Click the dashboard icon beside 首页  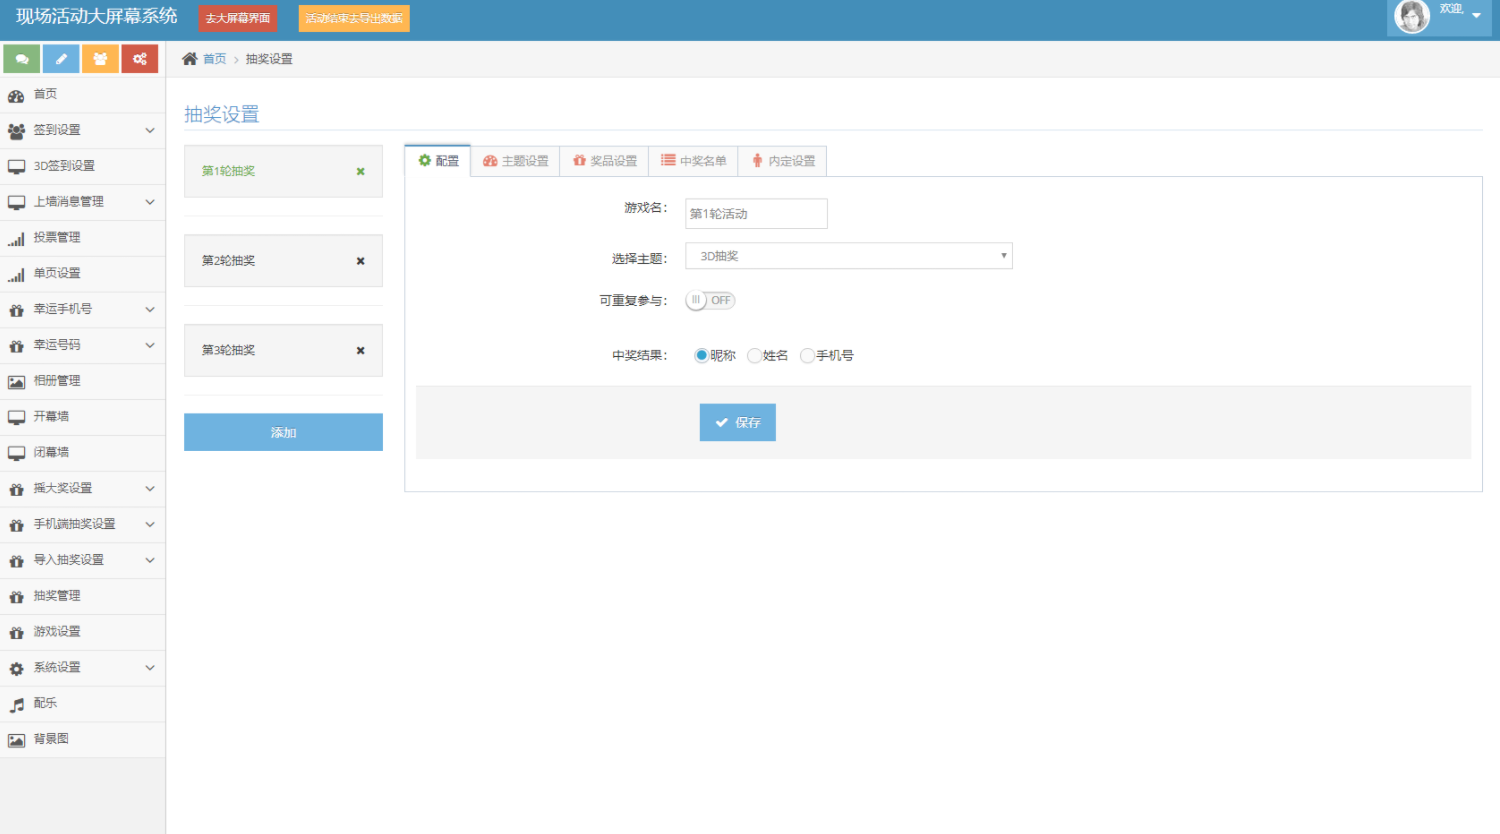[16, 96]
